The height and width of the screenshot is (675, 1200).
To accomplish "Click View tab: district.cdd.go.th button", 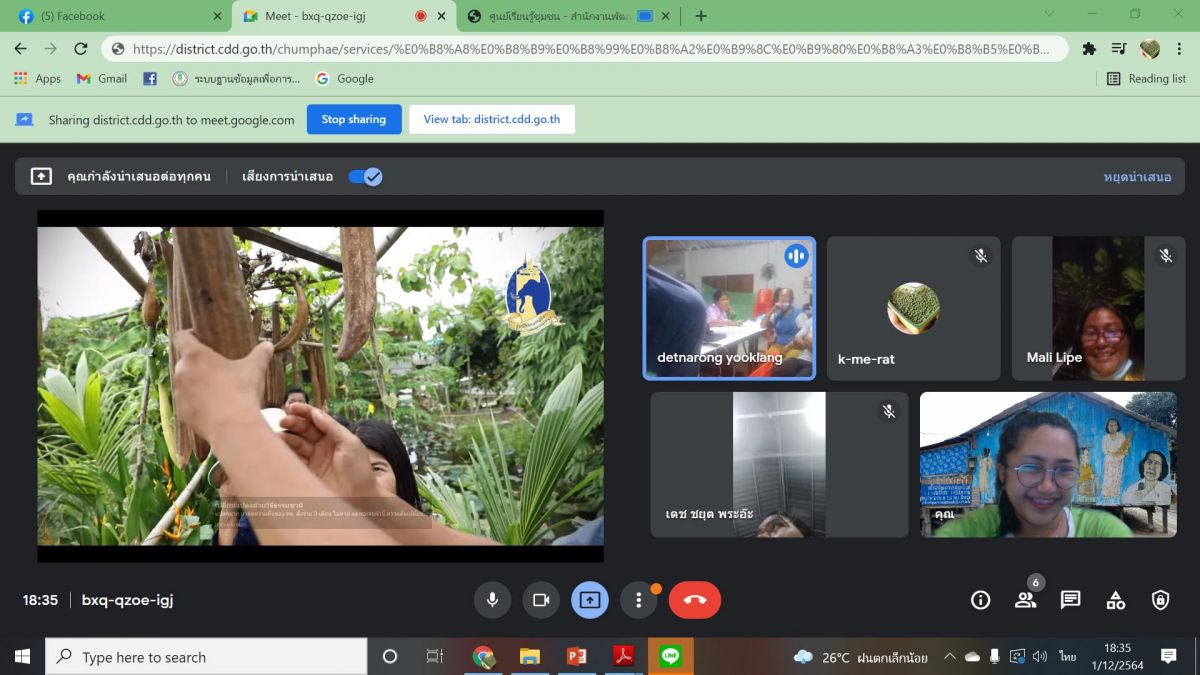I will coord(492,119).
